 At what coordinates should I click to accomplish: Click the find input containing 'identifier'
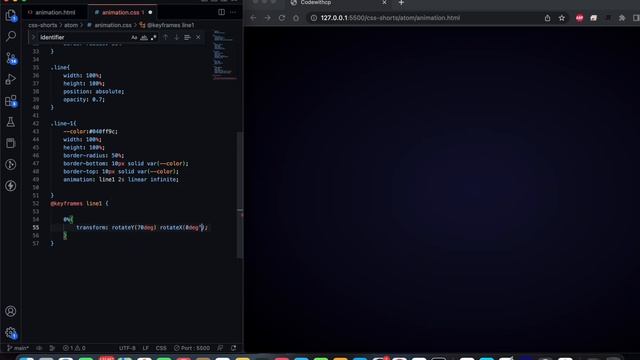coord(84,37)
